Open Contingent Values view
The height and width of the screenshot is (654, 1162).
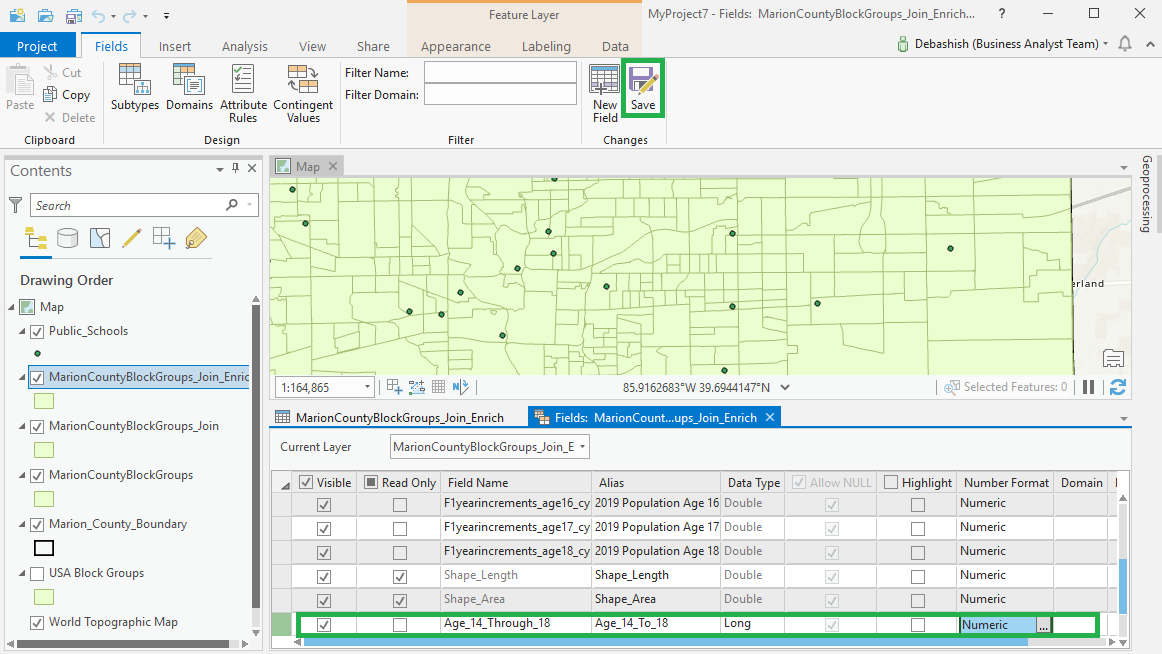(303, 92)
